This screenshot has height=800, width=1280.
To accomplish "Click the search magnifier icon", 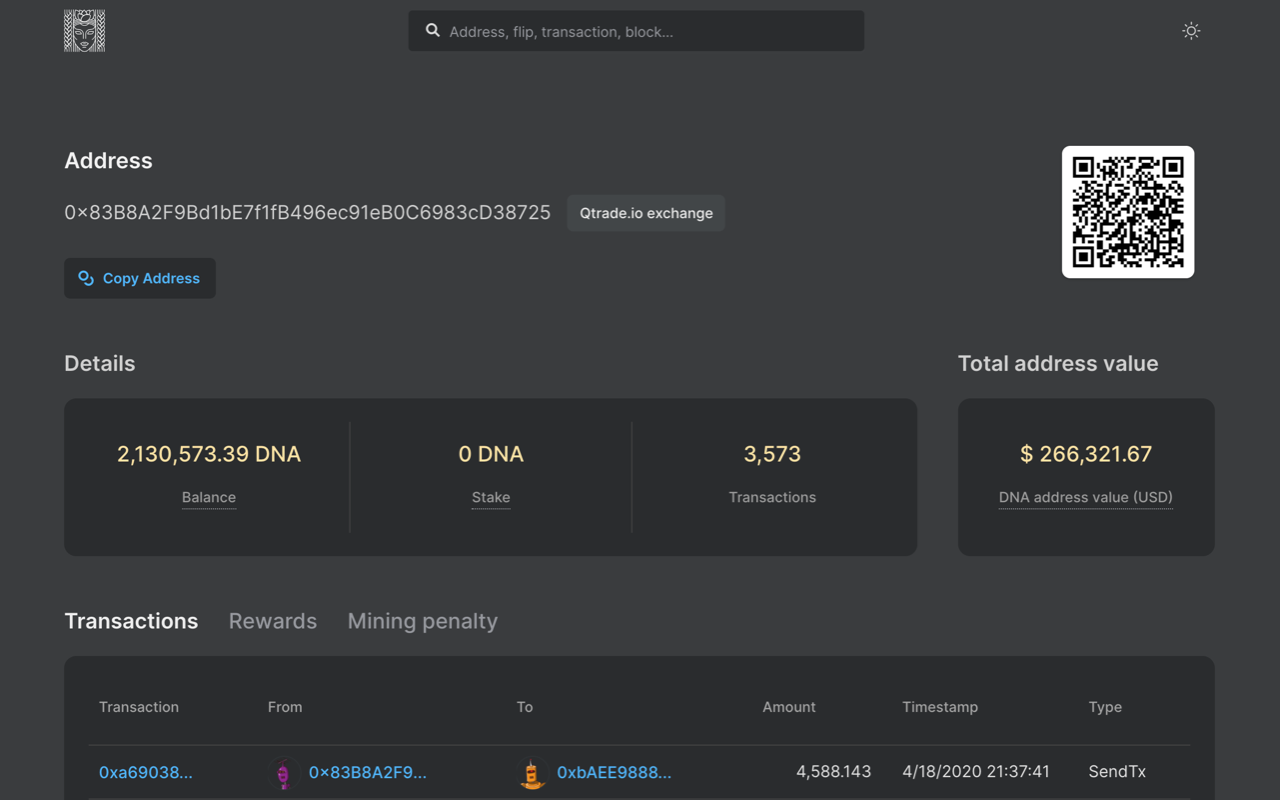I will [x=433, y=31].
